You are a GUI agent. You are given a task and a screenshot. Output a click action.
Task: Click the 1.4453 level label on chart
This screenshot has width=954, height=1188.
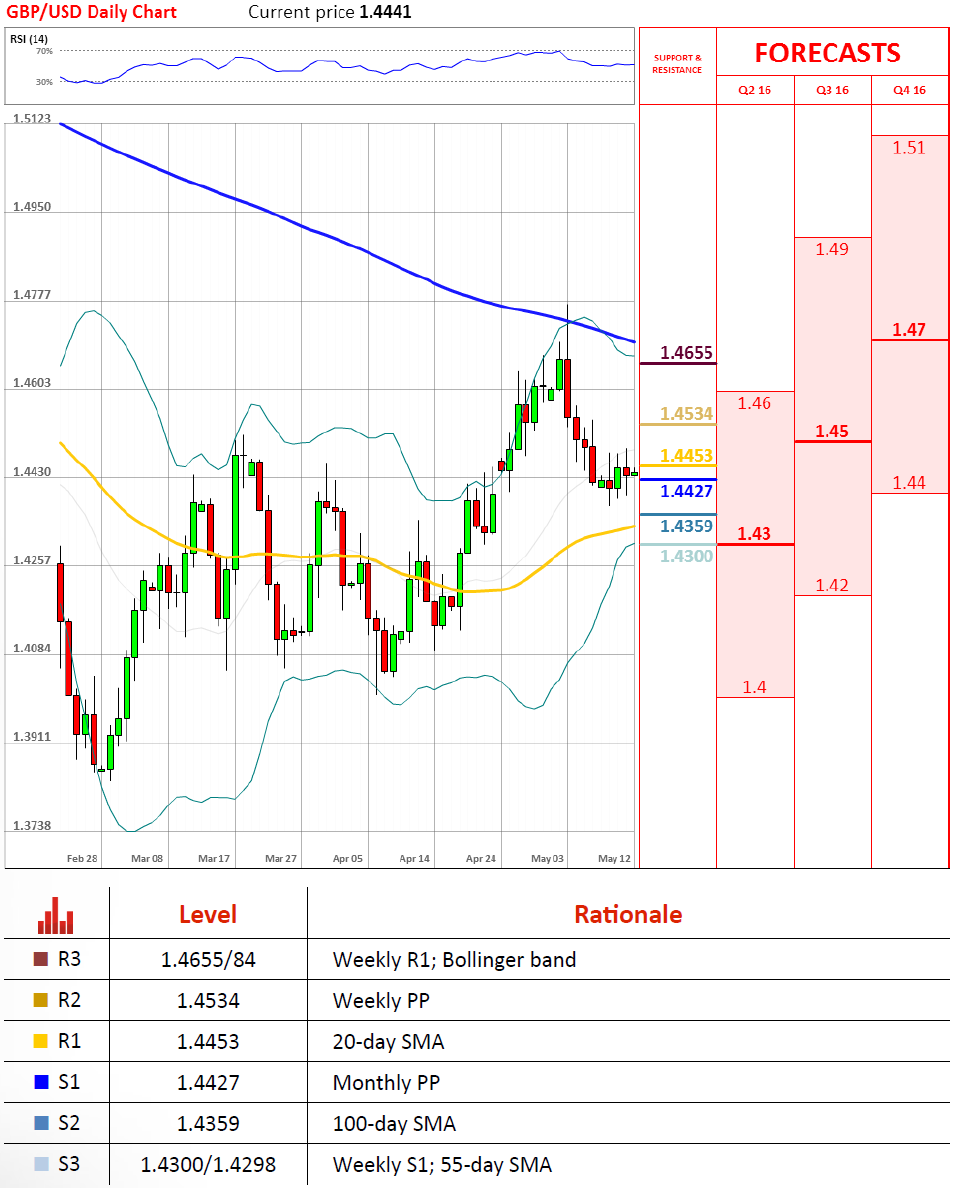pyautogui.click(x=687, y=455)
